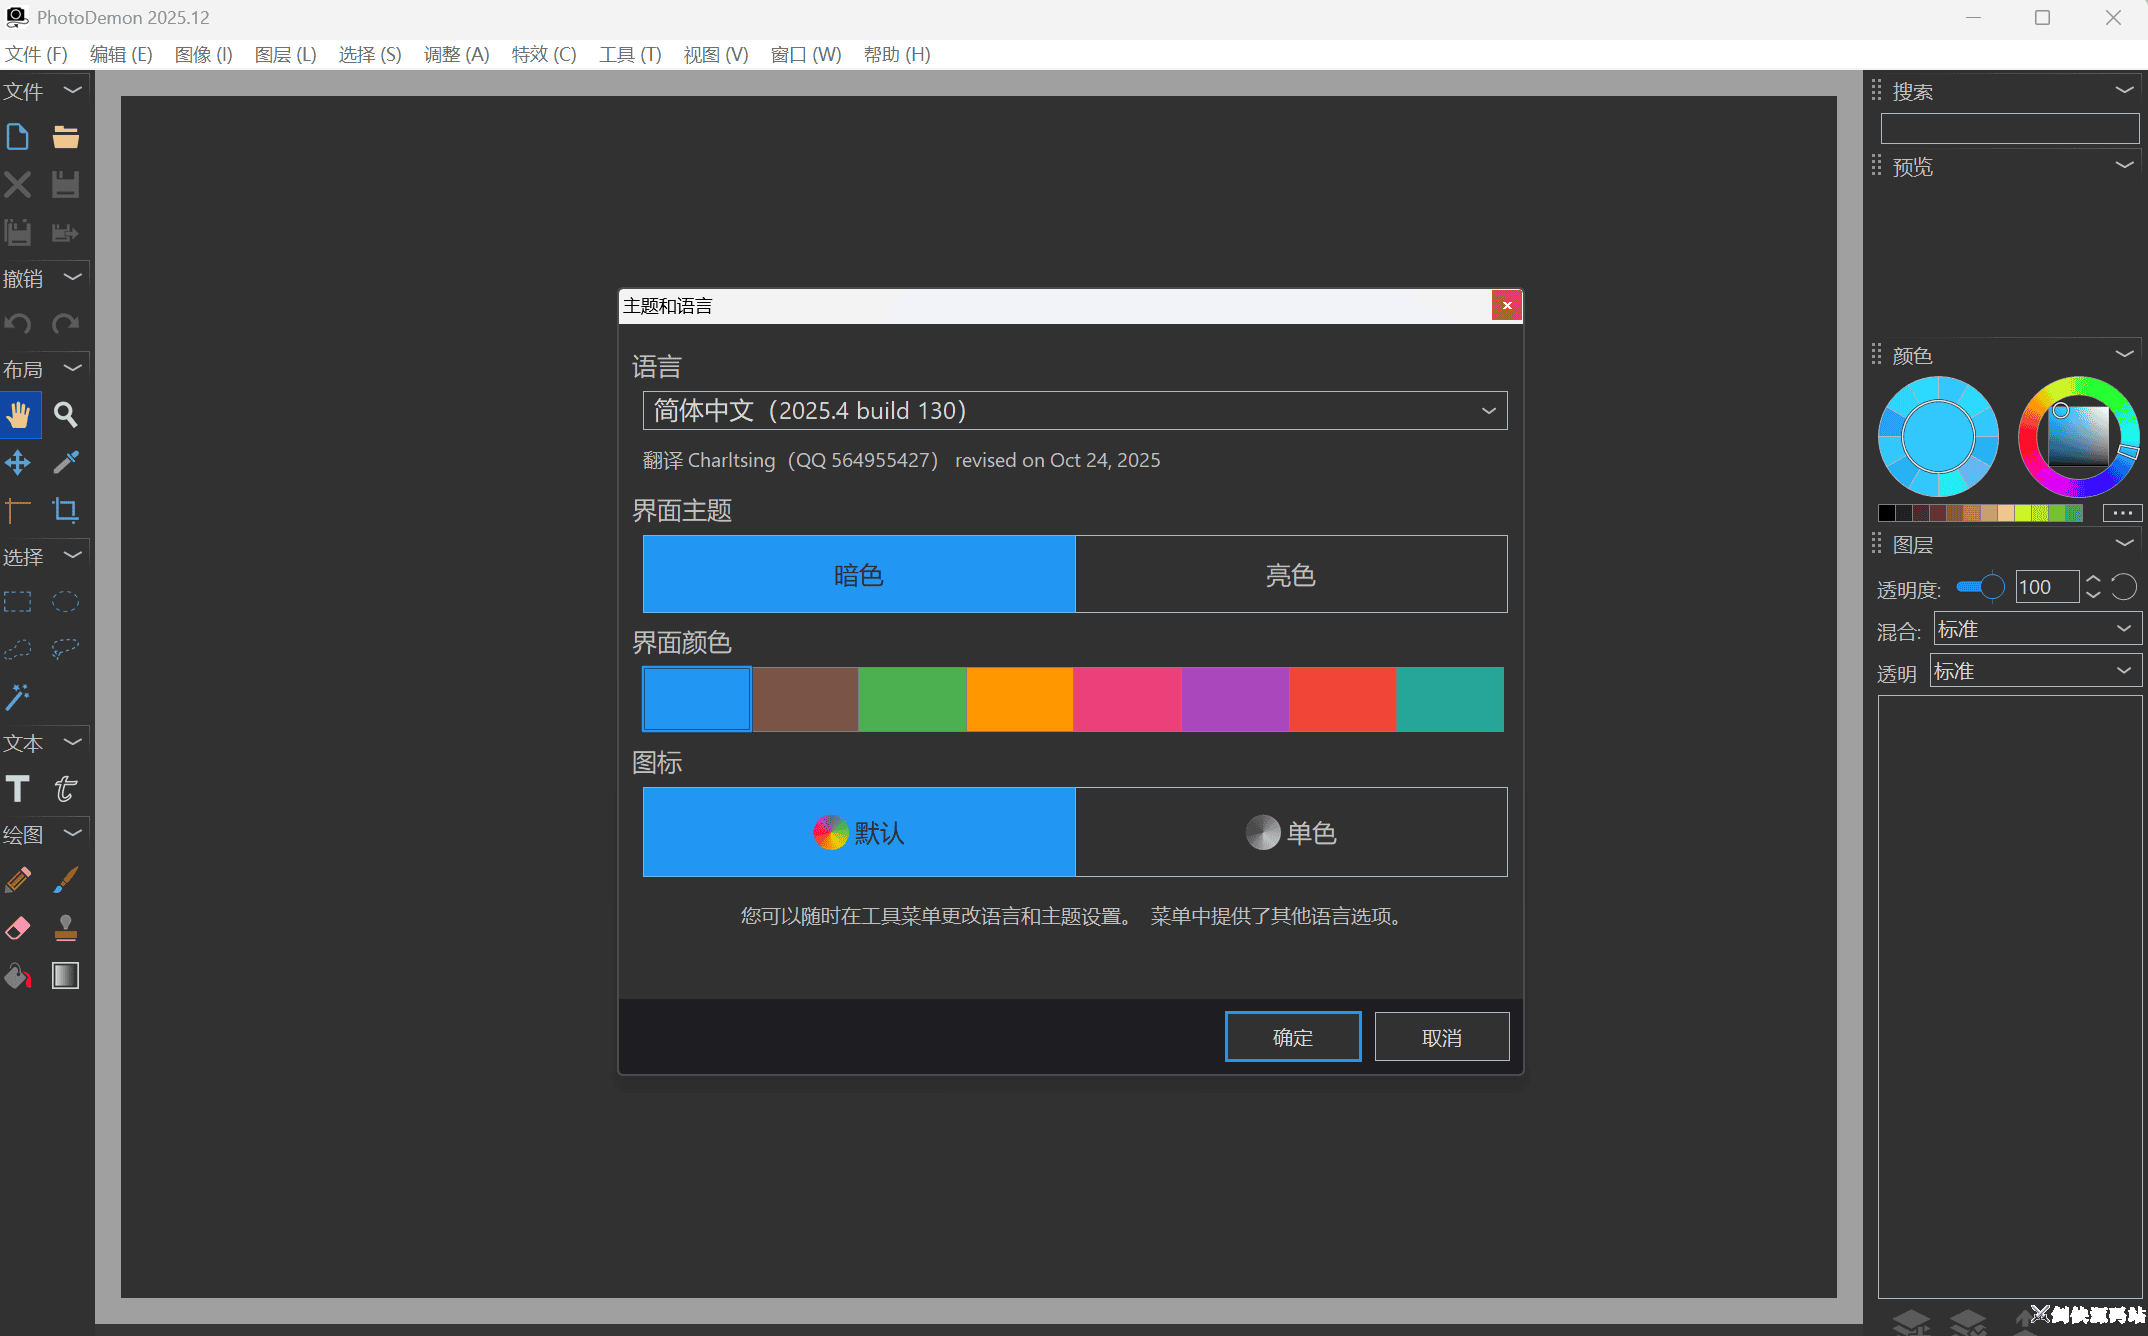Collapse the 图层 panel
The width and height of the screenshot is (2148, 1336).
click(x=2124, y=543)
